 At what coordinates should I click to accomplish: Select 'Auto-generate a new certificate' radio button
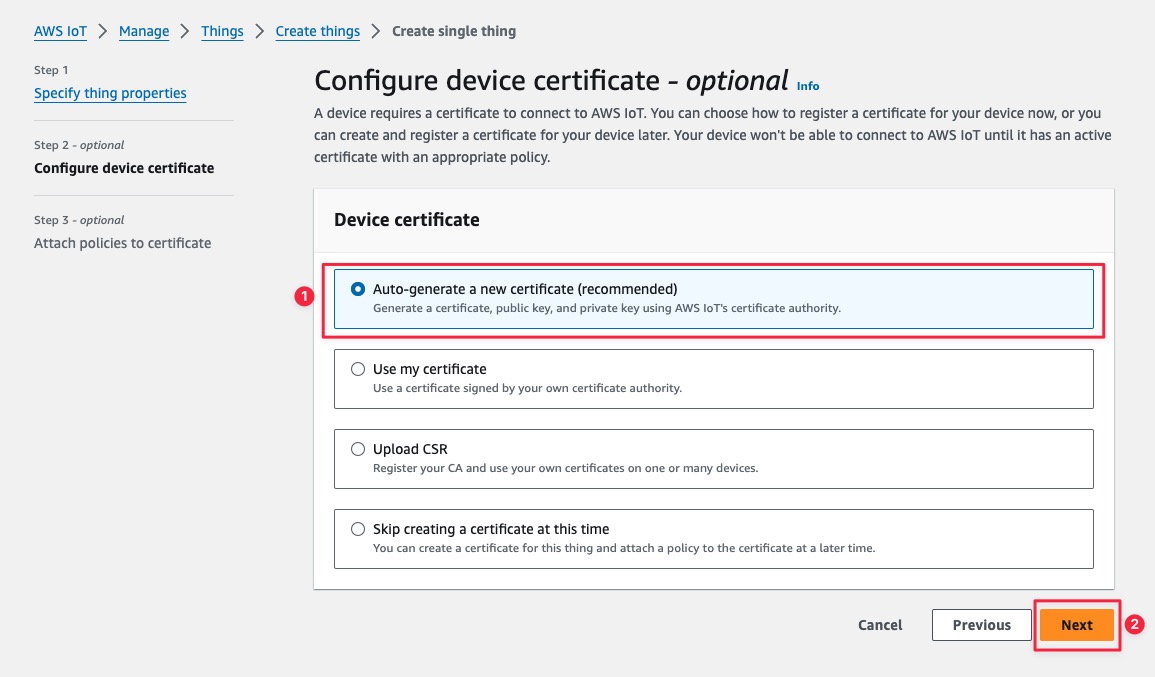358,289
